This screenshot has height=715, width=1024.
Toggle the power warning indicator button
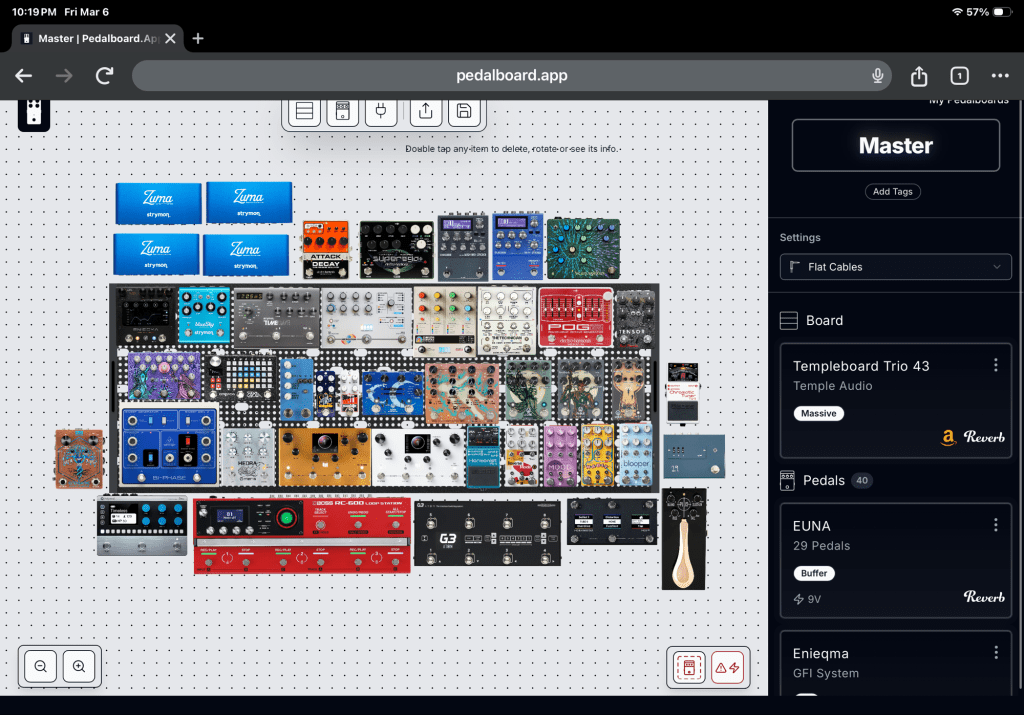[x=727, y=667]
